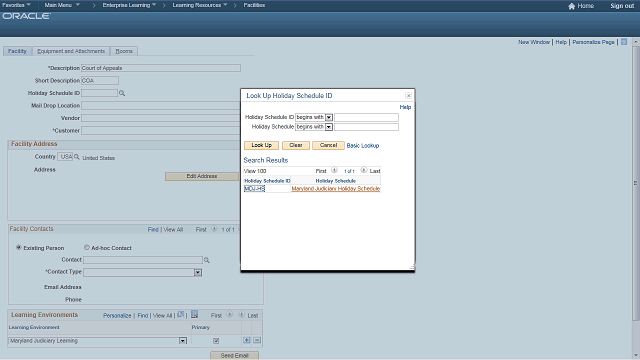Open the New Window link
This screenshot has width=640, height=360.
coord(534,42)
